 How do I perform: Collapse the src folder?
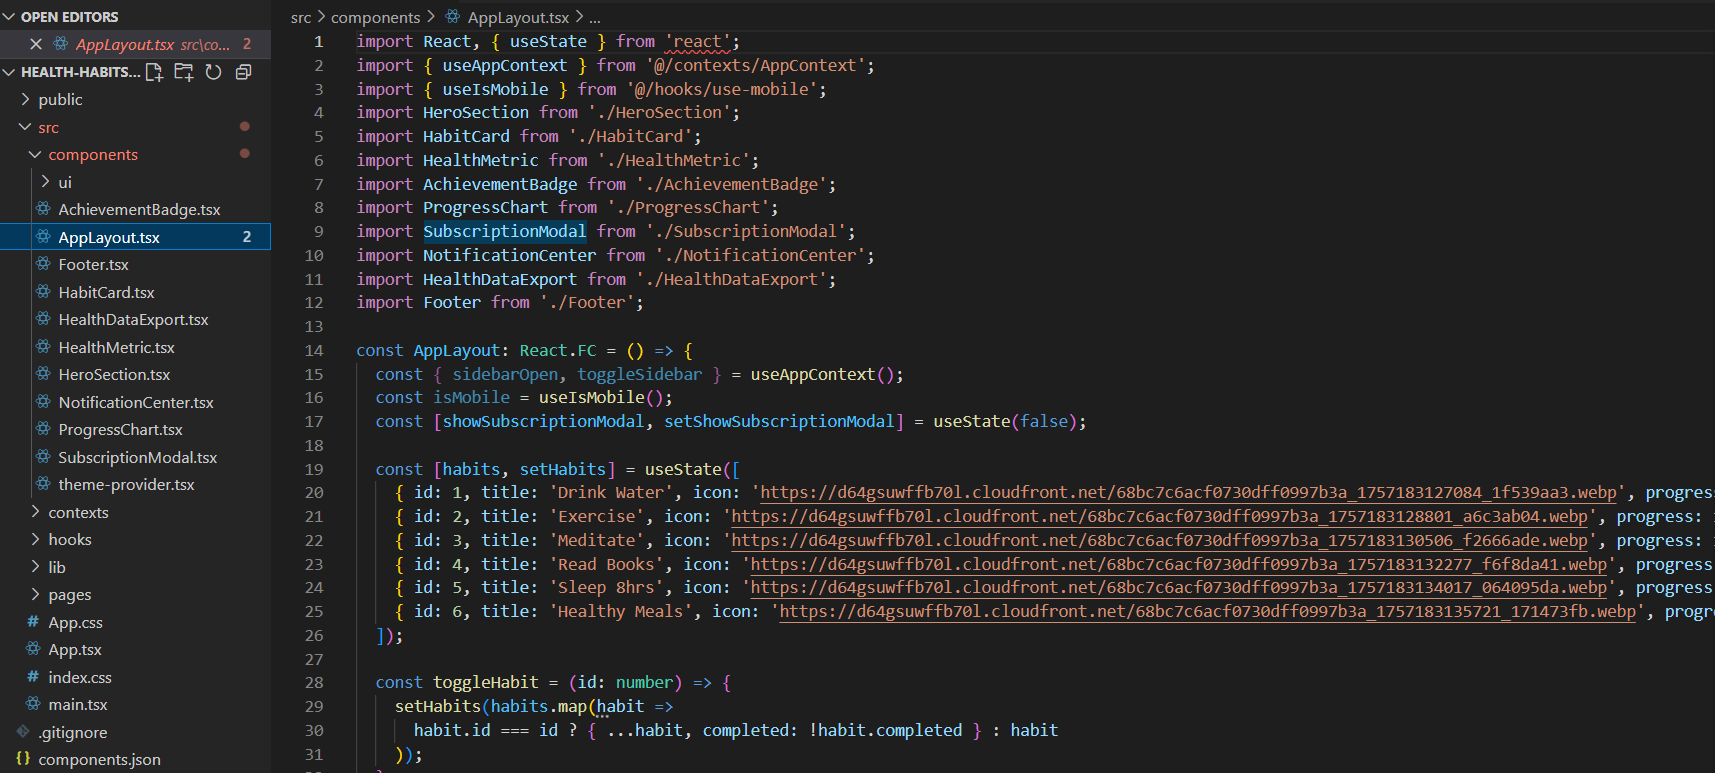pyautogui.click(x=25, y=127)
